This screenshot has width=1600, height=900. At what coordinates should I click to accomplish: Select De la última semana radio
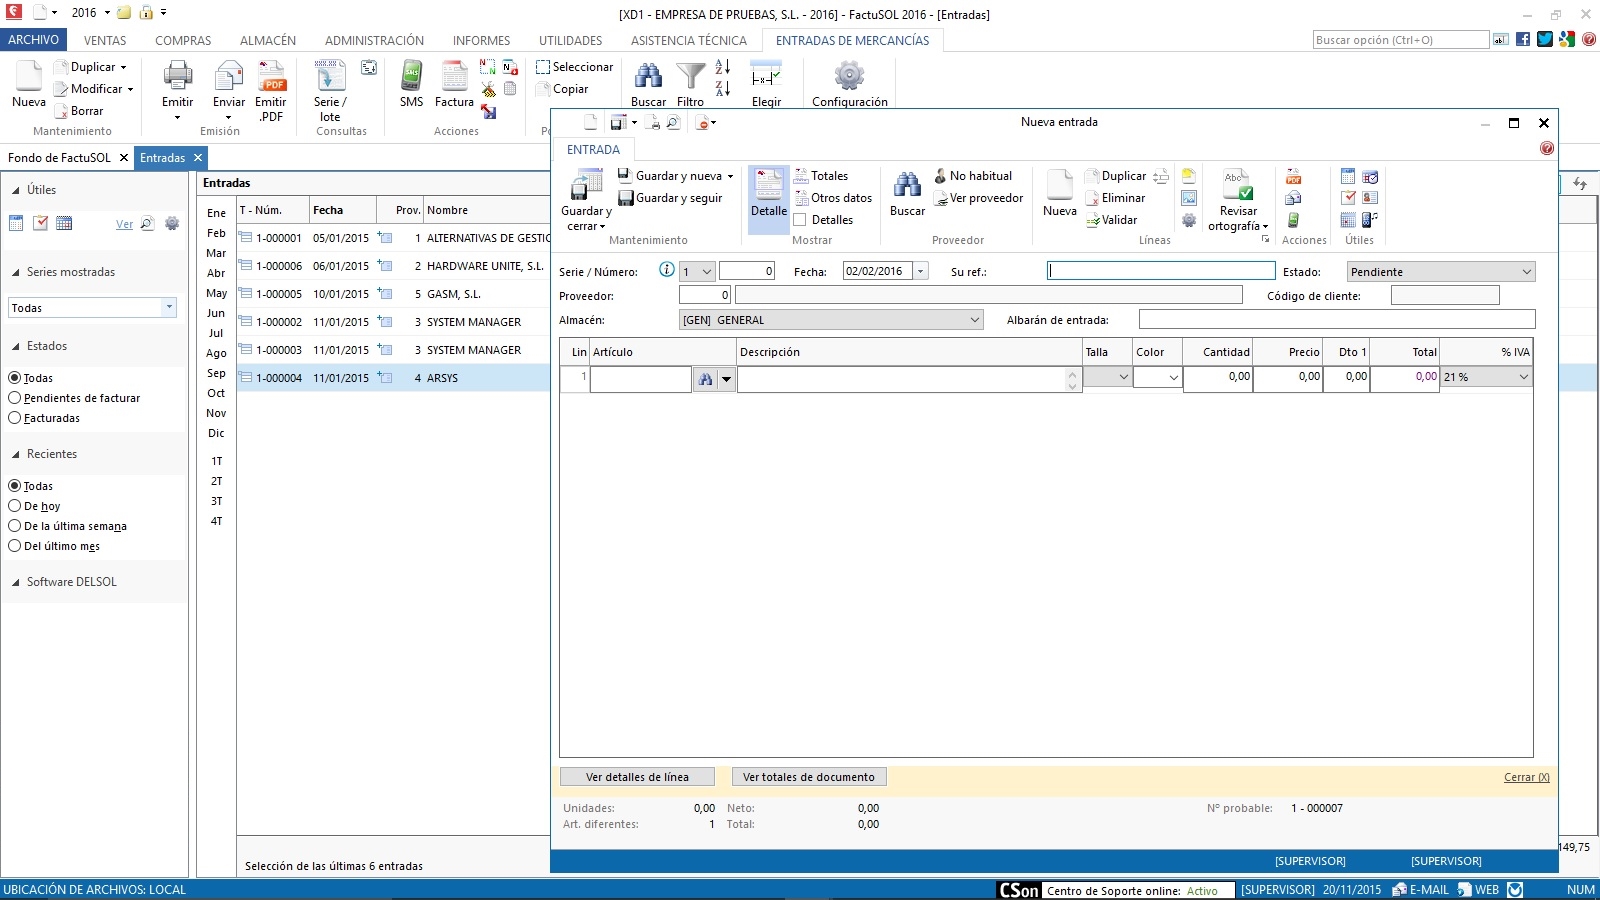point(15,526)
